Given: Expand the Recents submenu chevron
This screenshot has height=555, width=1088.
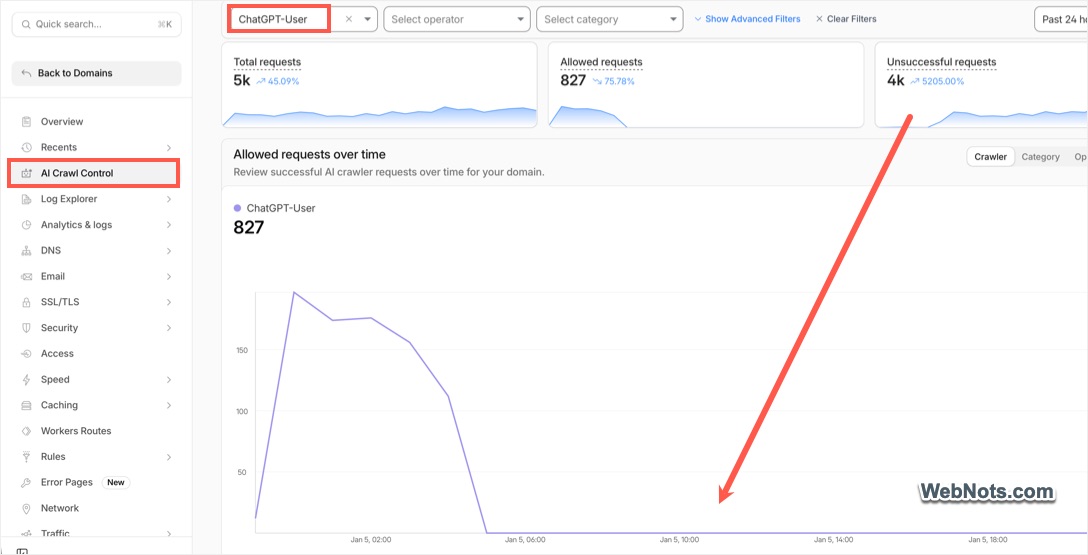Looking at the screenshot, I should coord(169,147).
